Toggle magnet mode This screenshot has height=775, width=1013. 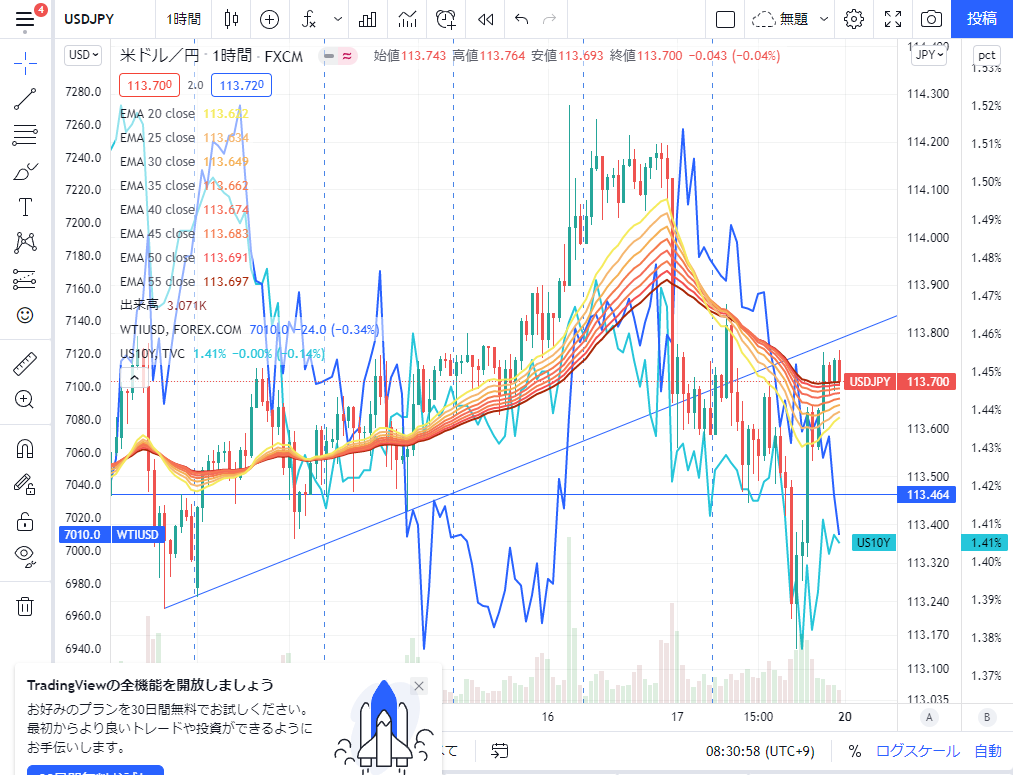click(25, 448)
